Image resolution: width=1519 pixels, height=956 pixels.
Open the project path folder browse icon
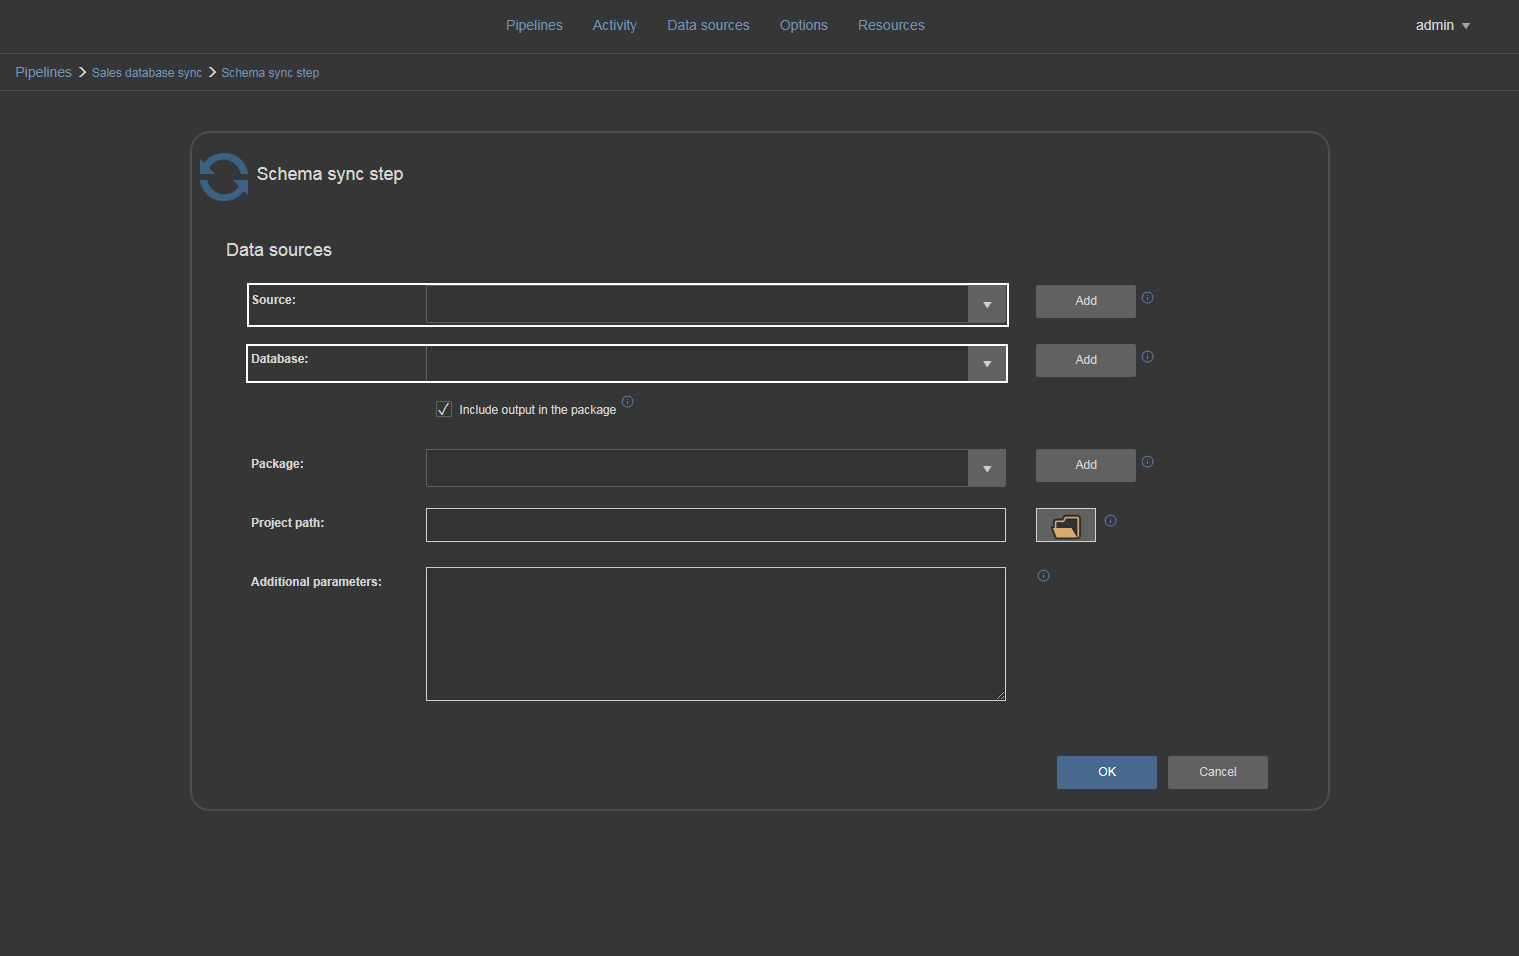pos(1066,525)
